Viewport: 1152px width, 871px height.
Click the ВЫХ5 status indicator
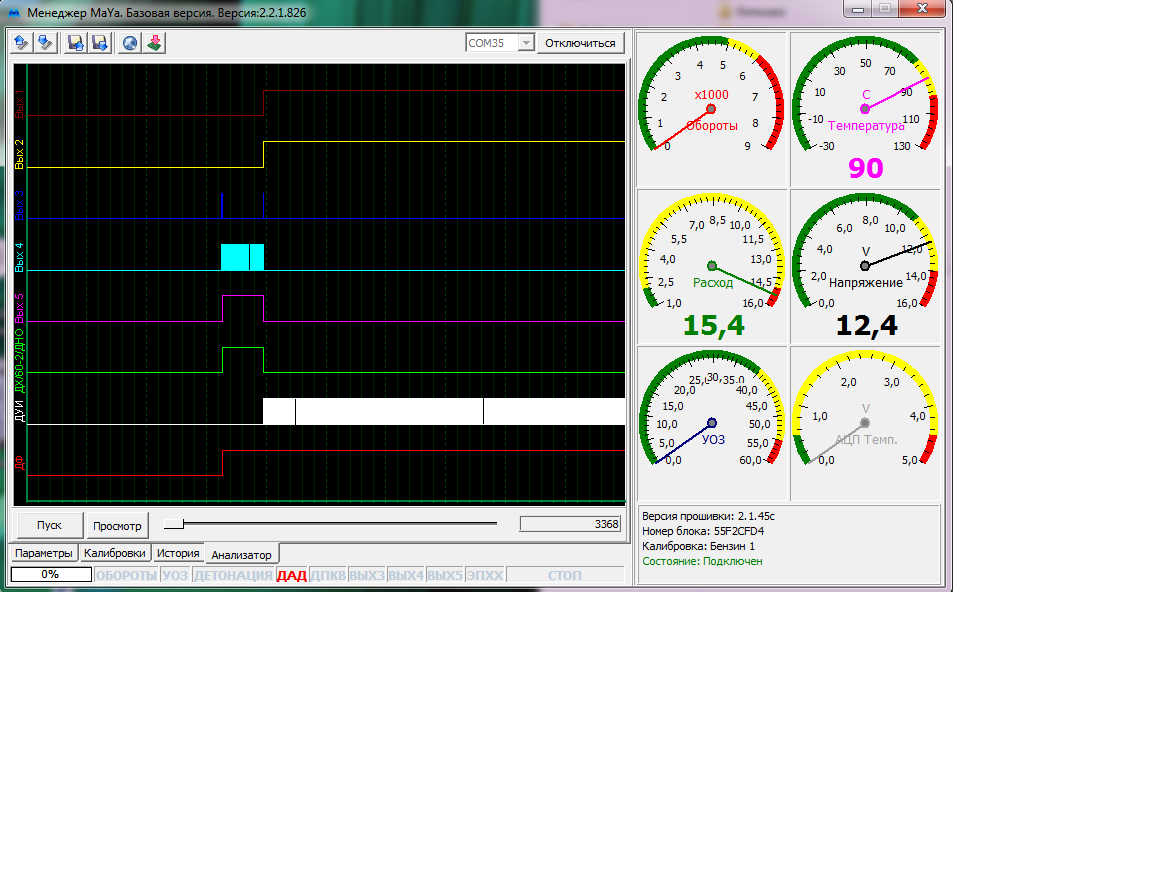[444, 575]
